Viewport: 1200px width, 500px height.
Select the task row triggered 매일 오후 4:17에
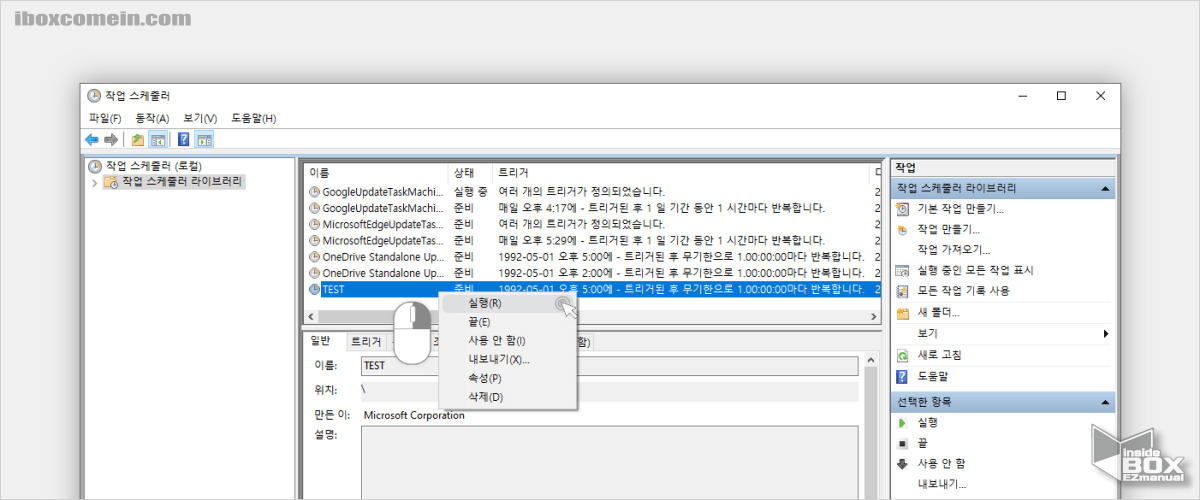coord(593,208)
